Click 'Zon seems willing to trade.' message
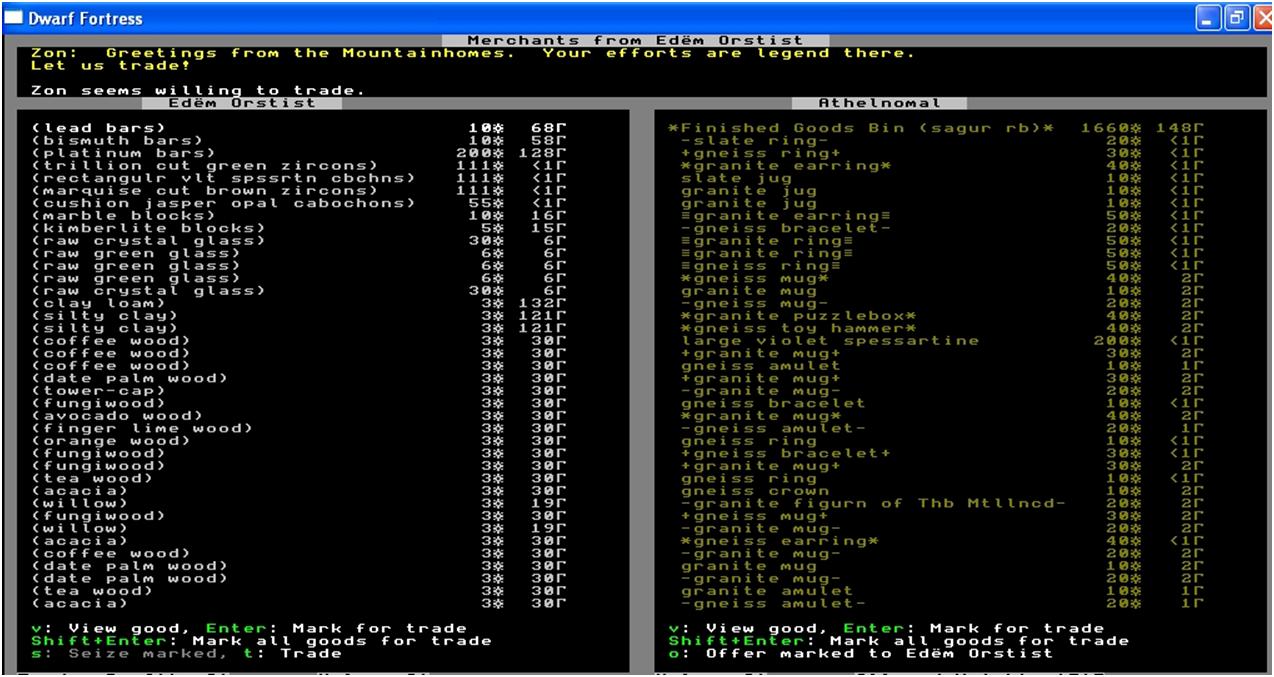 199,90
